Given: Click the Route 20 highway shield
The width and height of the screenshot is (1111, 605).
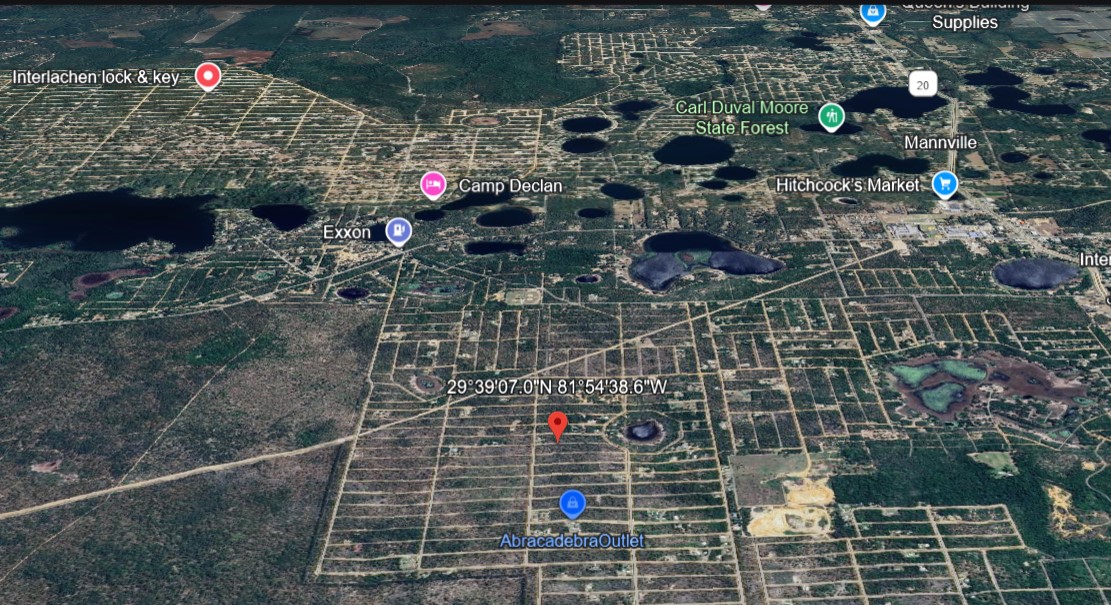Looking at the screenshot, I should [922, 86].
